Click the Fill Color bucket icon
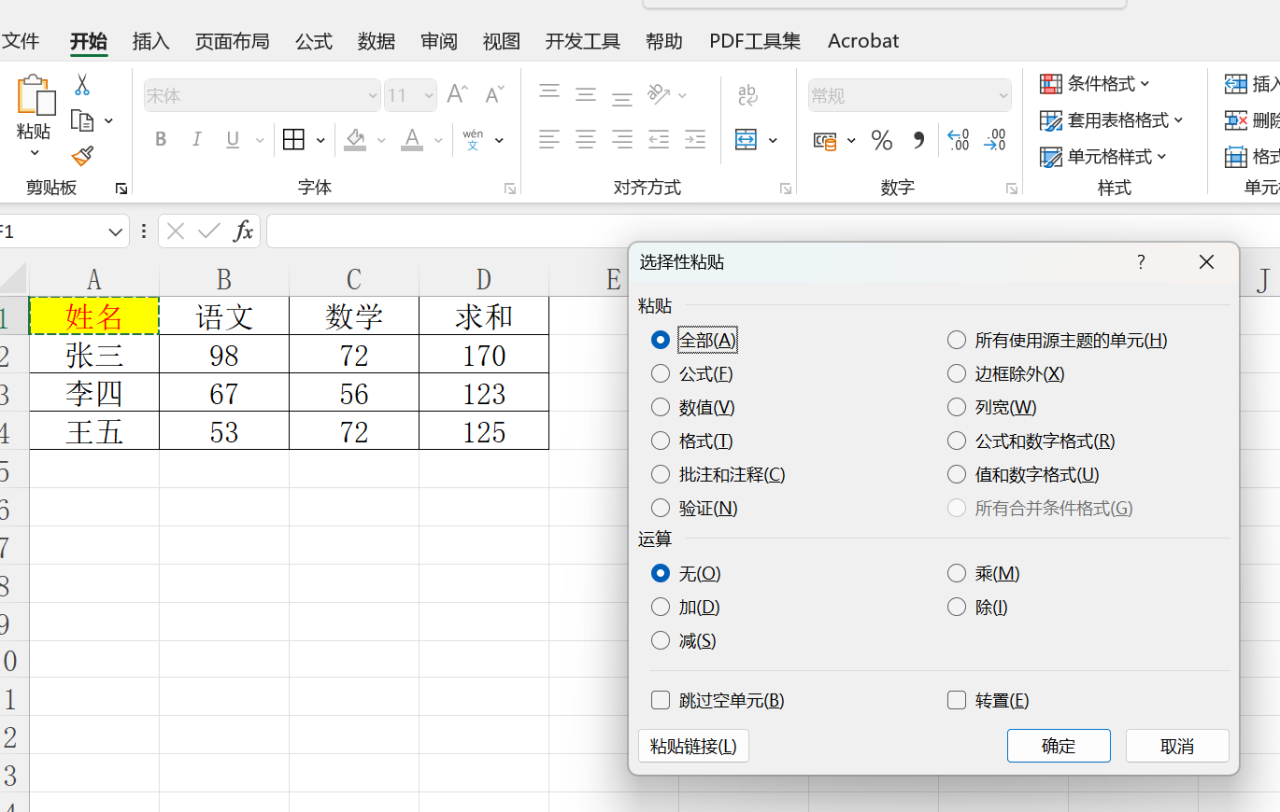 [355, 140]
